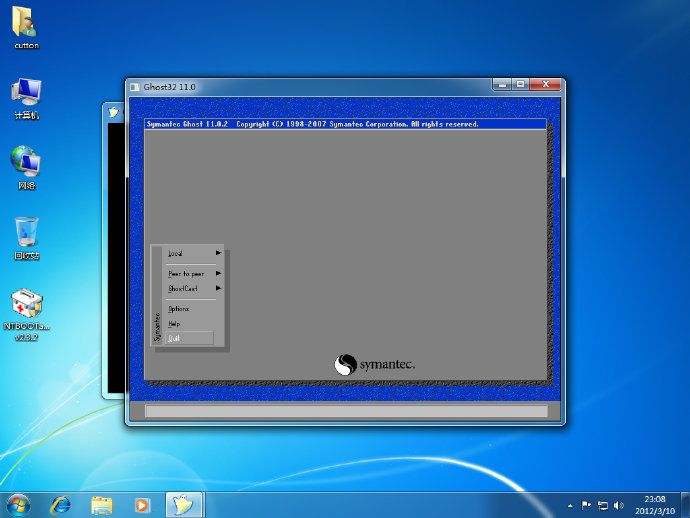This screenshot has height=518, width=690.
Task: Expand the Peer to peer submenu arrow
Action: pyautogui.click(x=218, y=273)
